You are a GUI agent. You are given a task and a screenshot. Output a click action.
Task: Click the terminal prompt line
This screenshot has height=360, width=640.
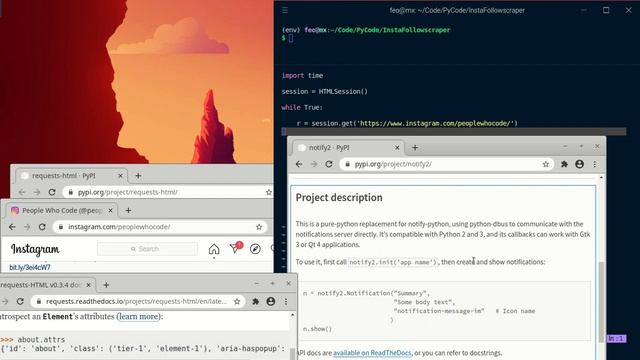(x=287, y=38)
